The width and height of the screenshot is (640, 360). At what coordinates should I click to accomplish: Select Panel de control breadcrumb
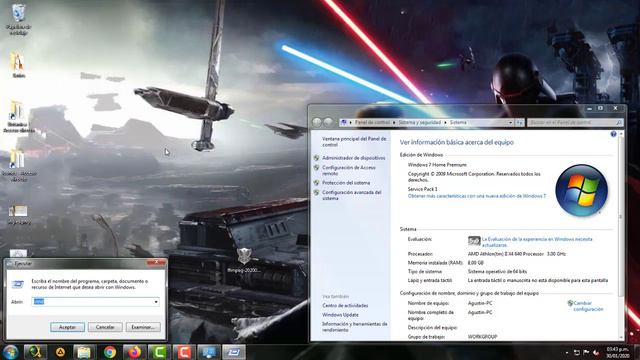372,122
